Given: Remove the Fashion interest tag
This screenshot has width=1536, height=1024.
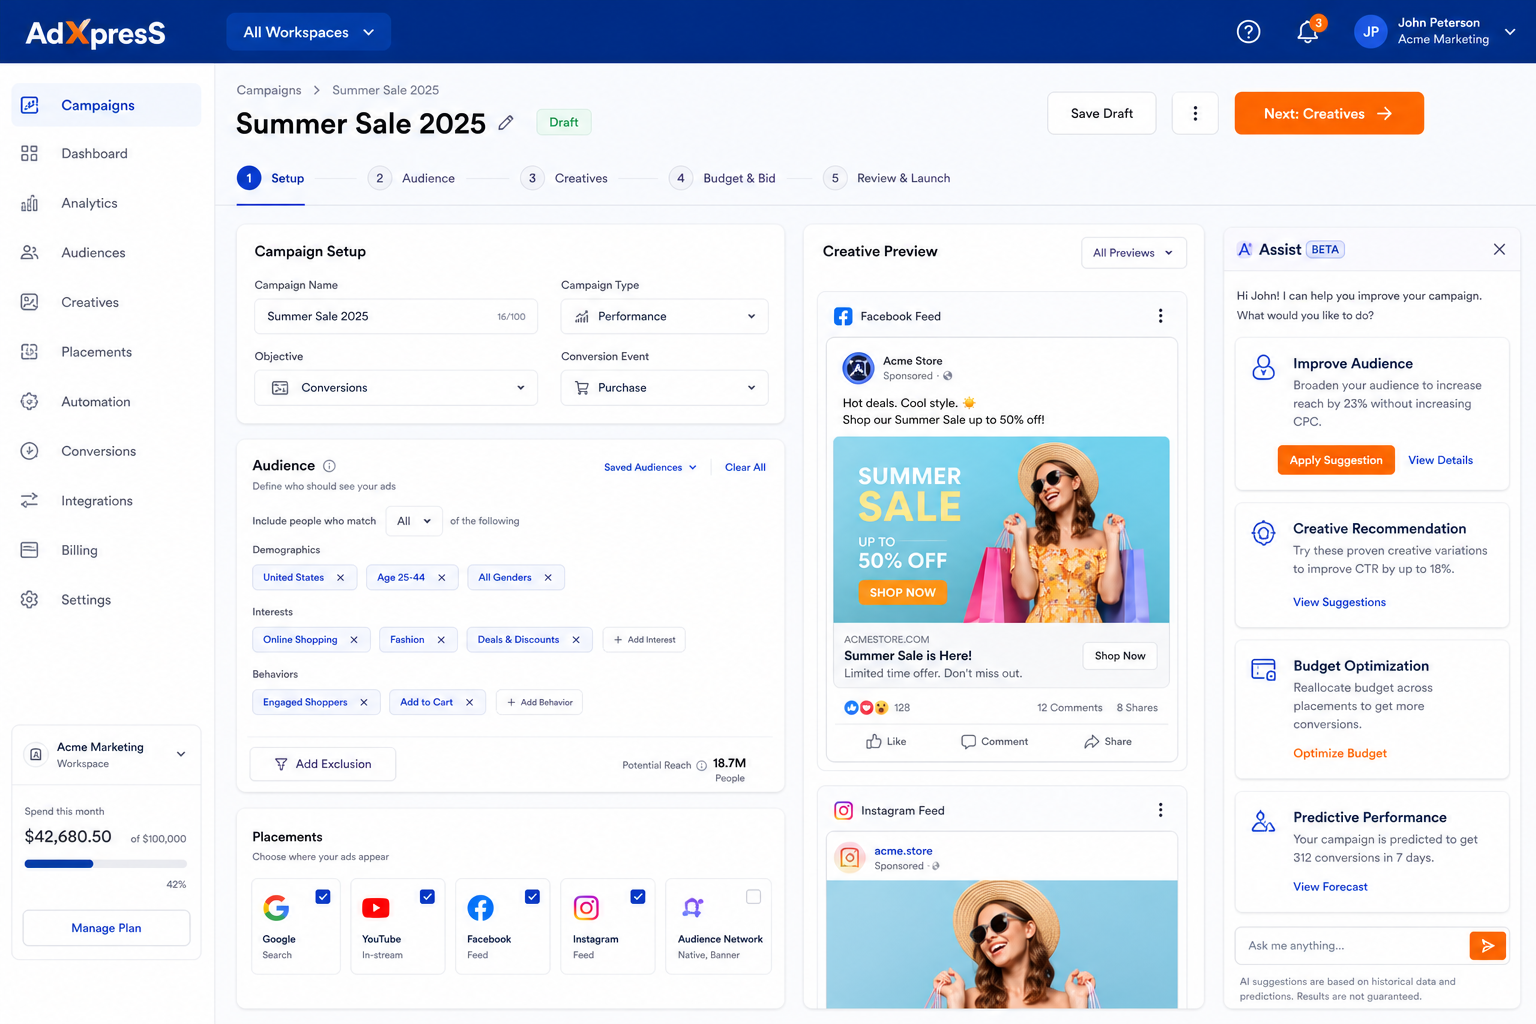Looking at the screenshot, I should pos(441,640).
